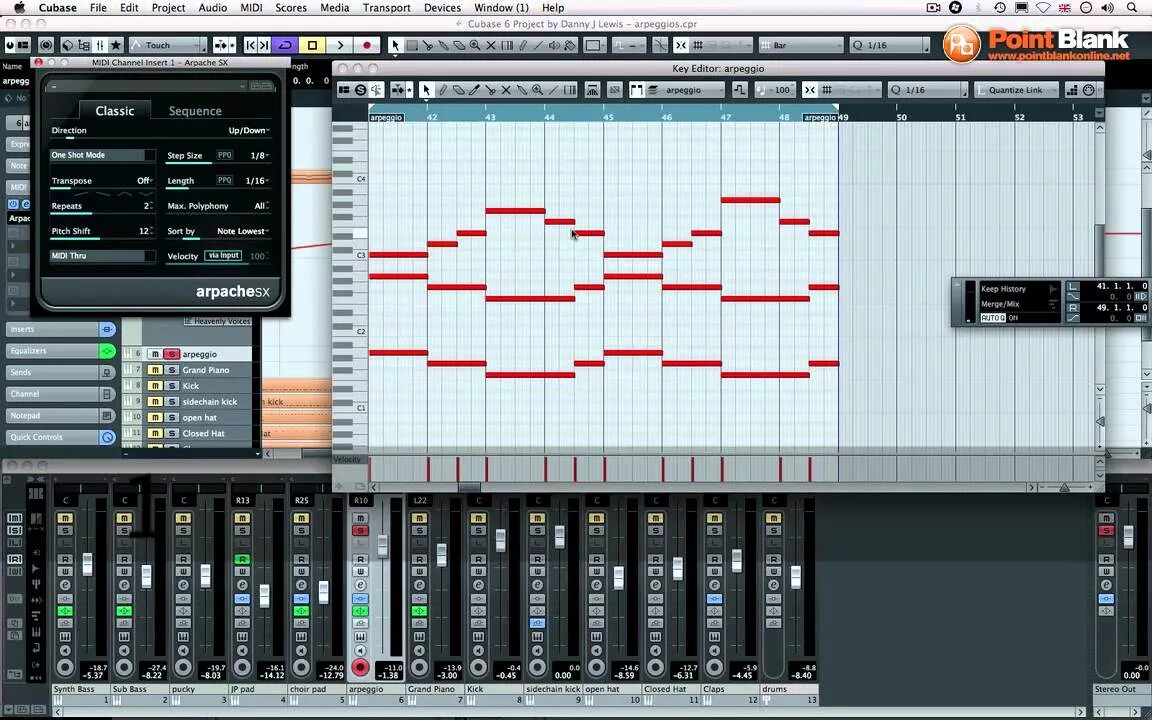
Task: Open the Quick Controls section icon
Action: [107, 437]
